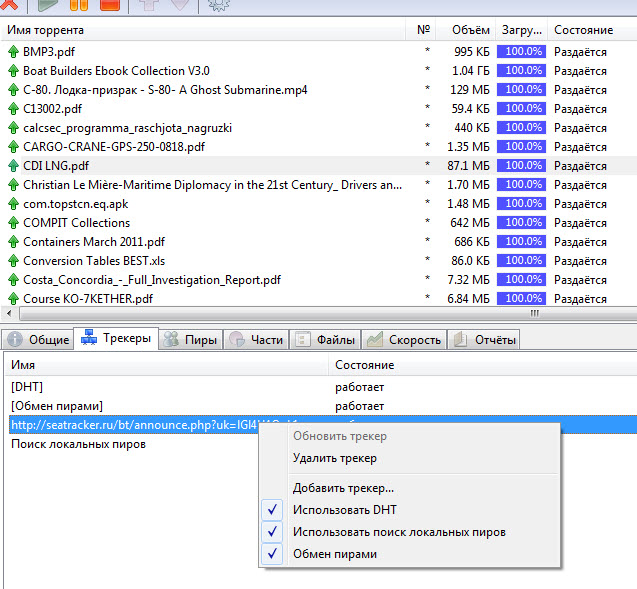This screenshot has width=637, height=589.
Task: Click the red X remove torrent icon
Action: [9, 5]
